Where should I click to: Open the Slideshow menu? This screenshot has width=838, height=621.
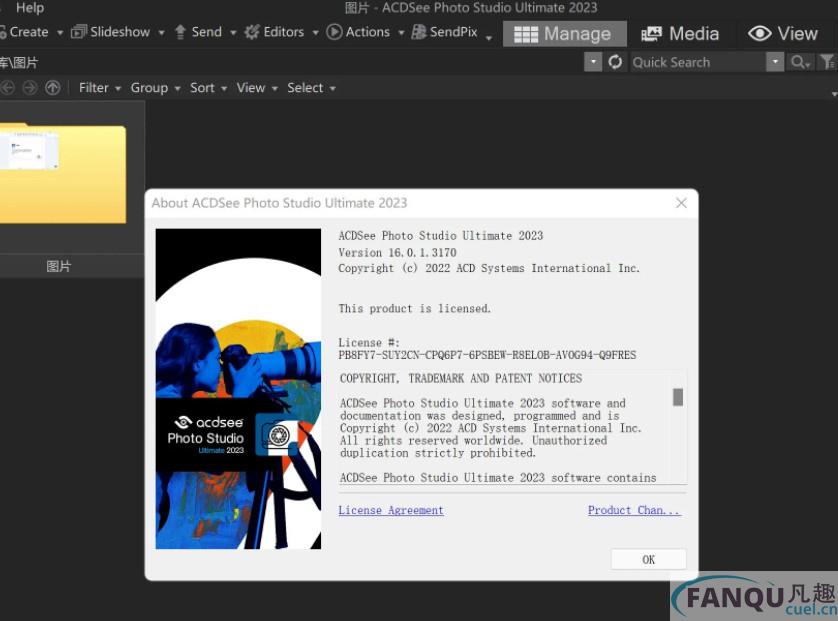pyautogui.click(x=120, y=32)
